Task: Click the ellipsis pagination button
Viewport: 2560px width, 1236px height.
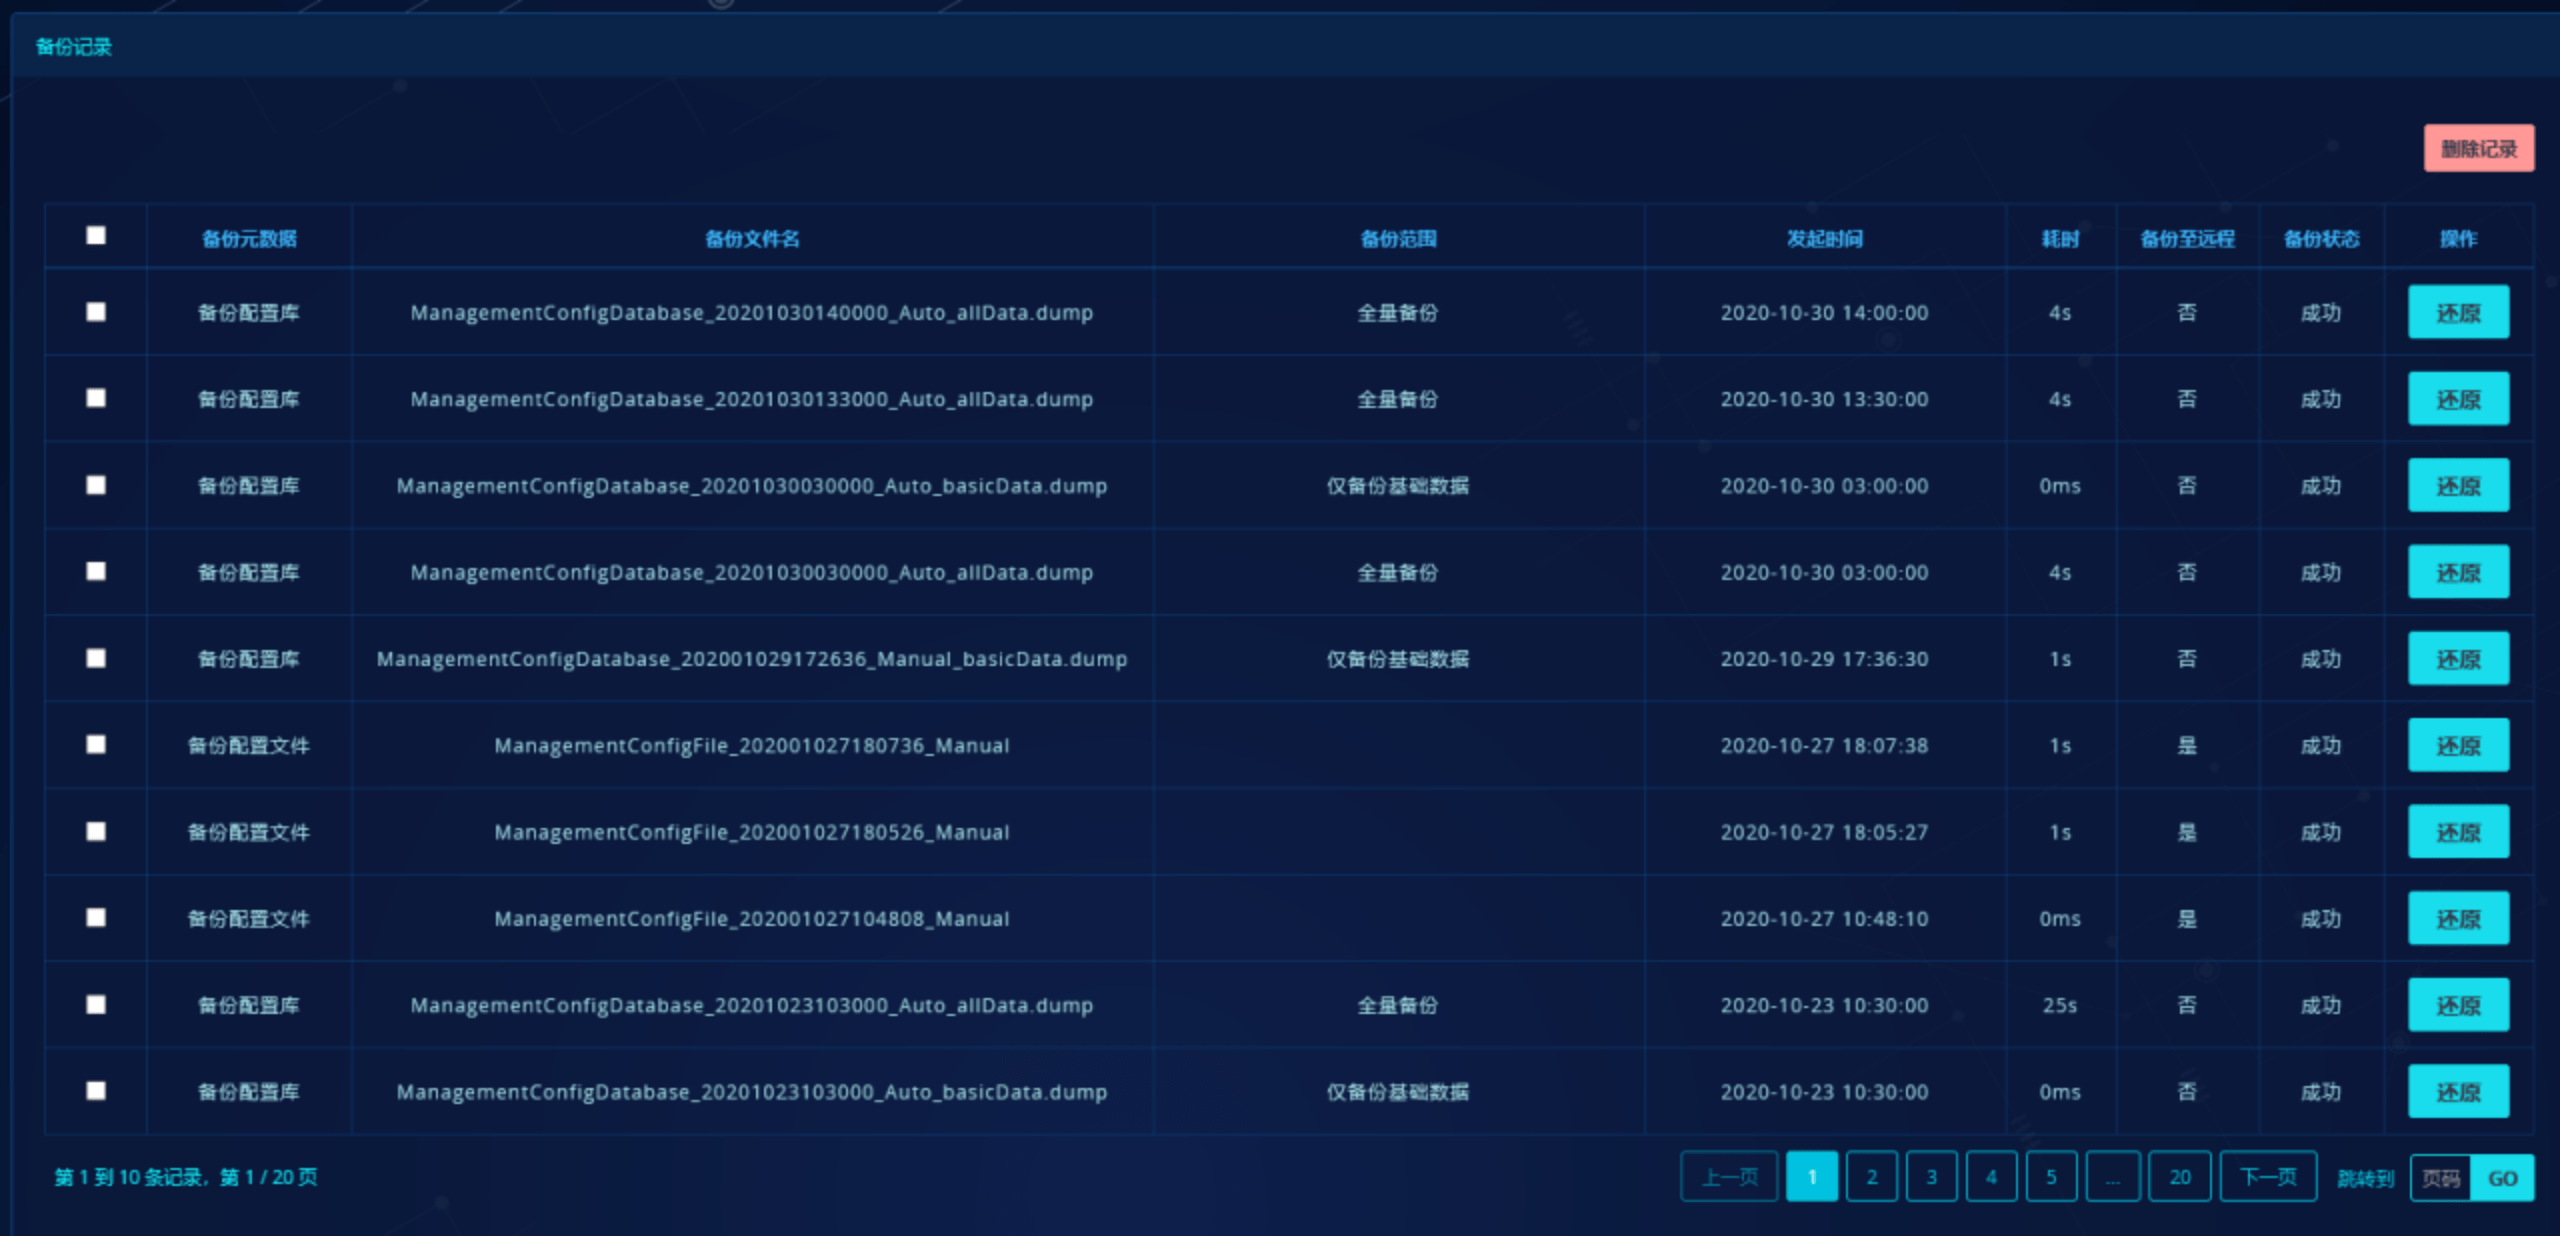Action: [x=2112, y=1177]
